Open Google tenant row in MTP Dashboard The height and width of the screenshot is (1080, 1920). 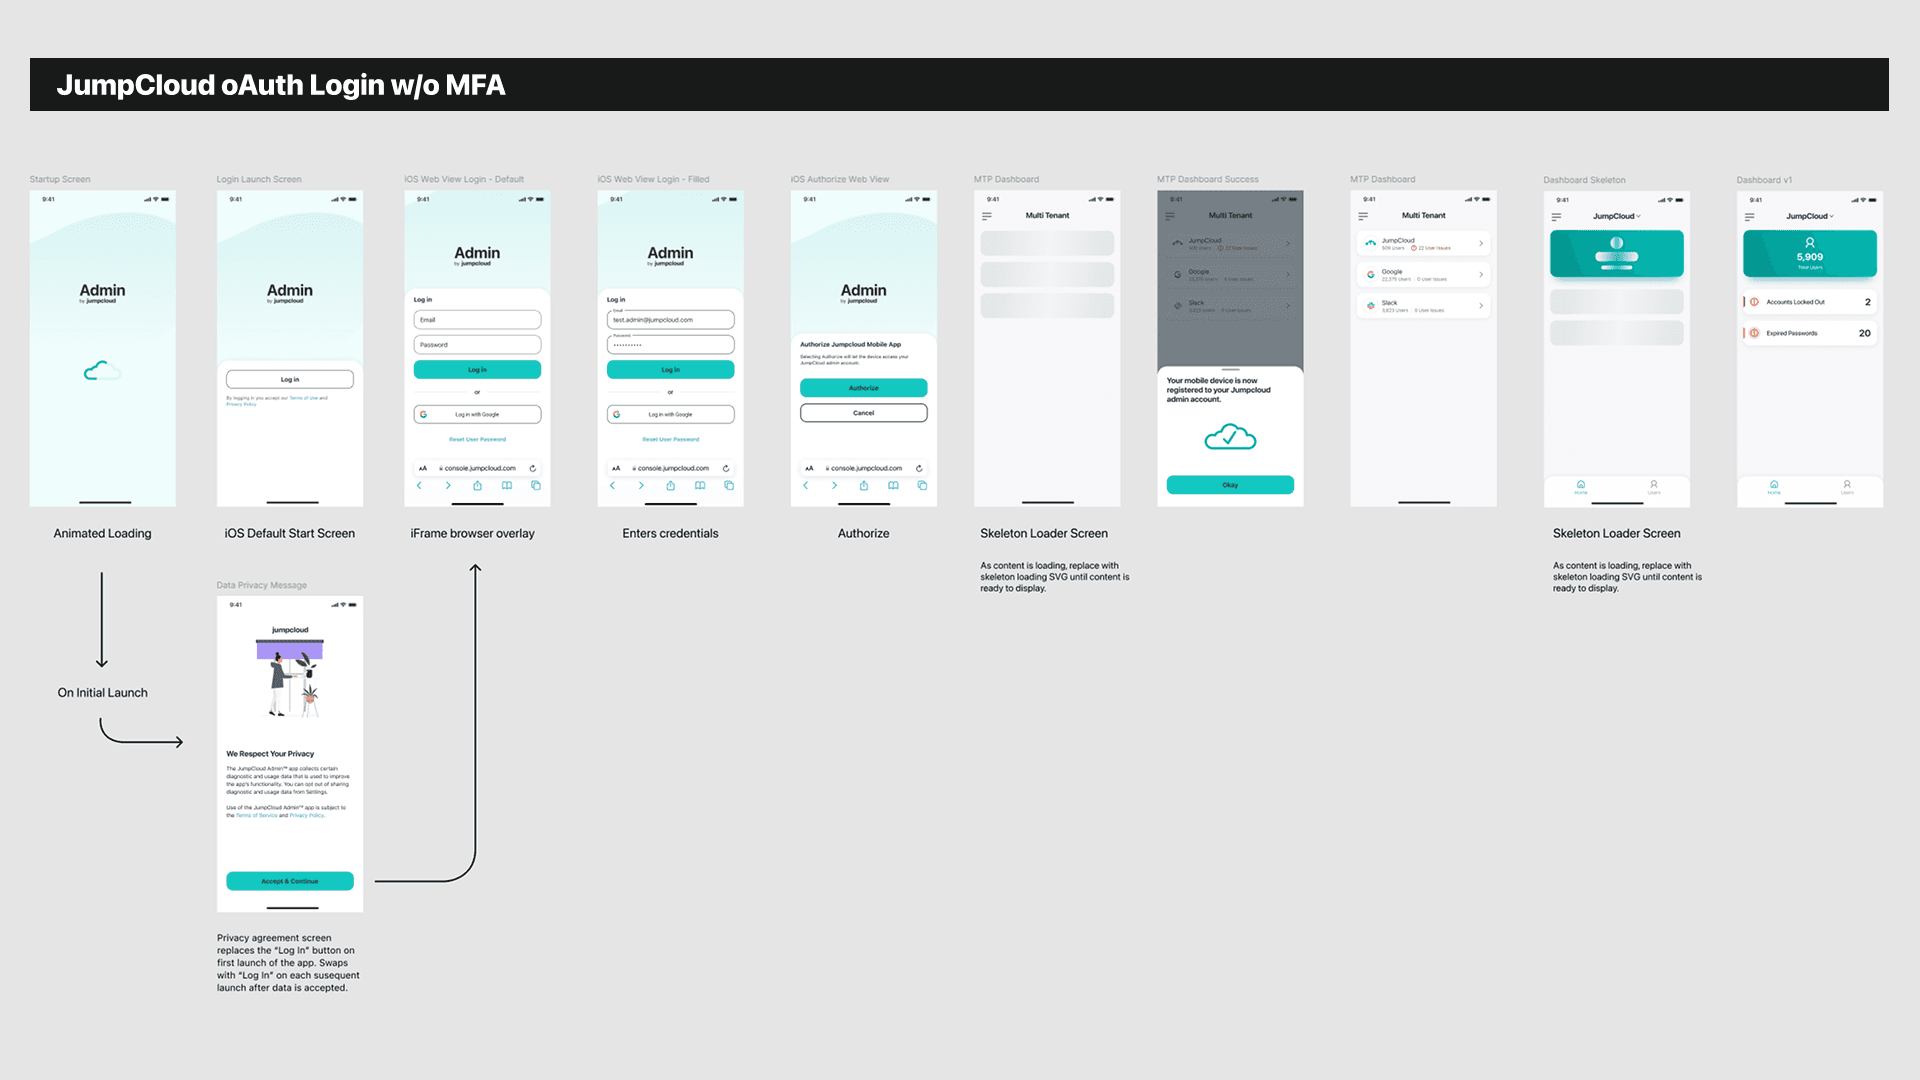click(1423, 275)
